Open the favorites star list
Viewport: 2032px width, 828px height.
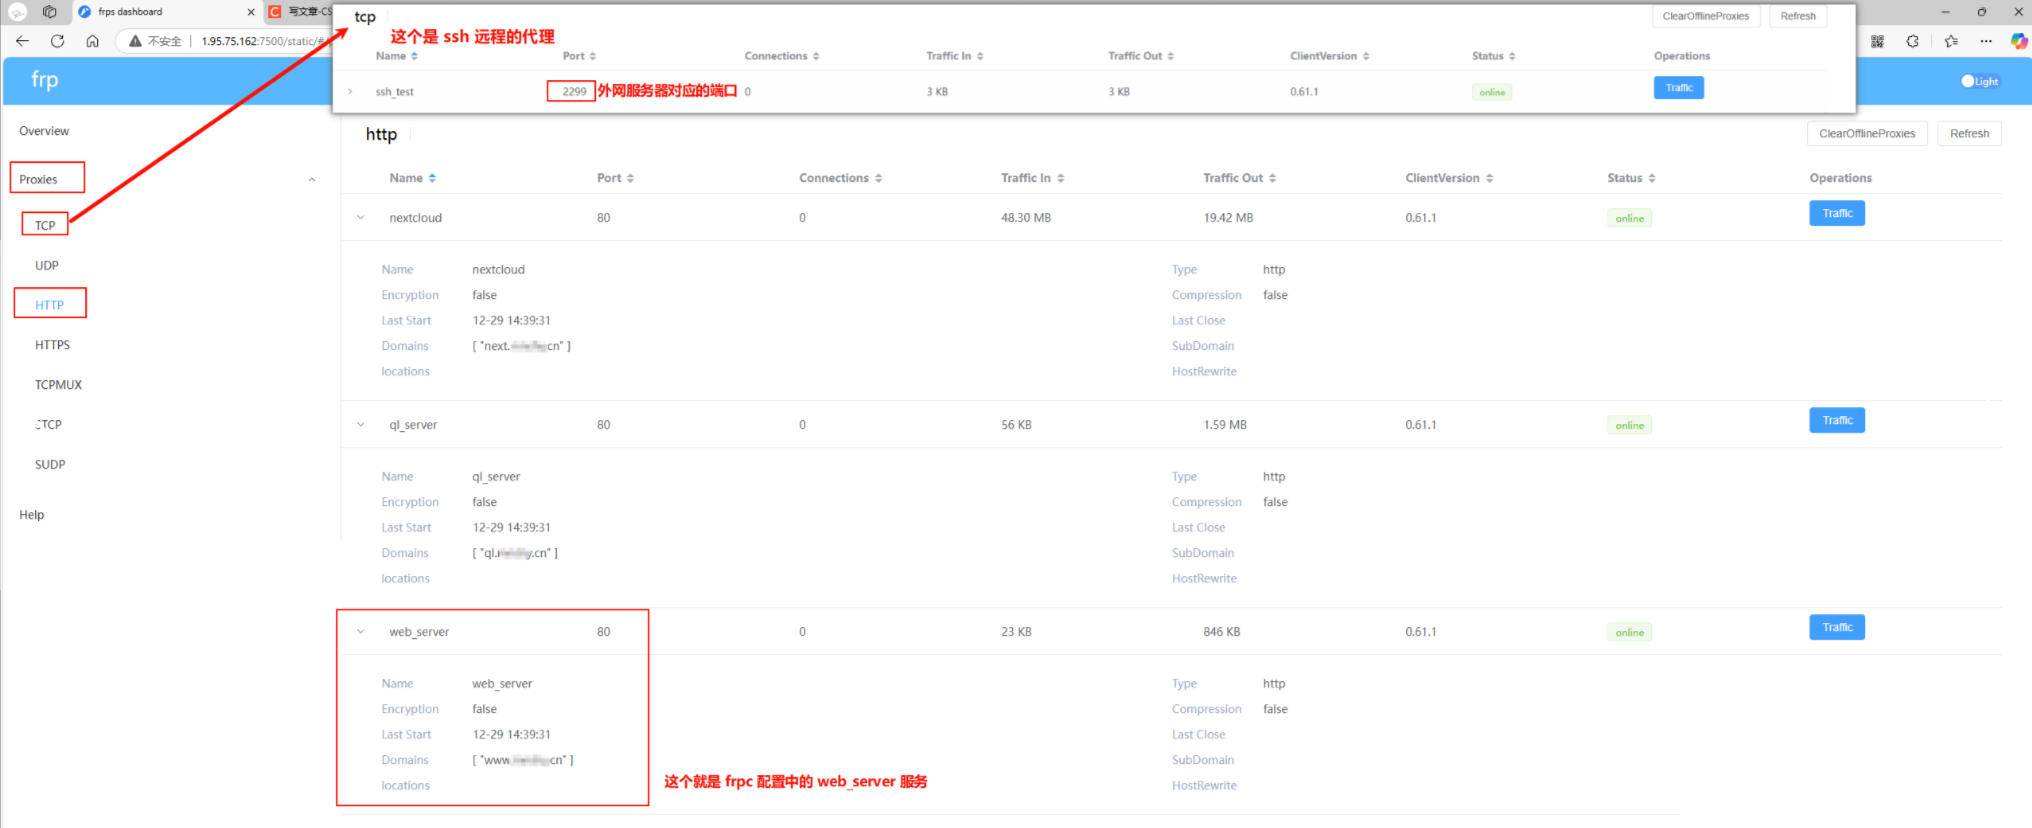[1951, 41]
